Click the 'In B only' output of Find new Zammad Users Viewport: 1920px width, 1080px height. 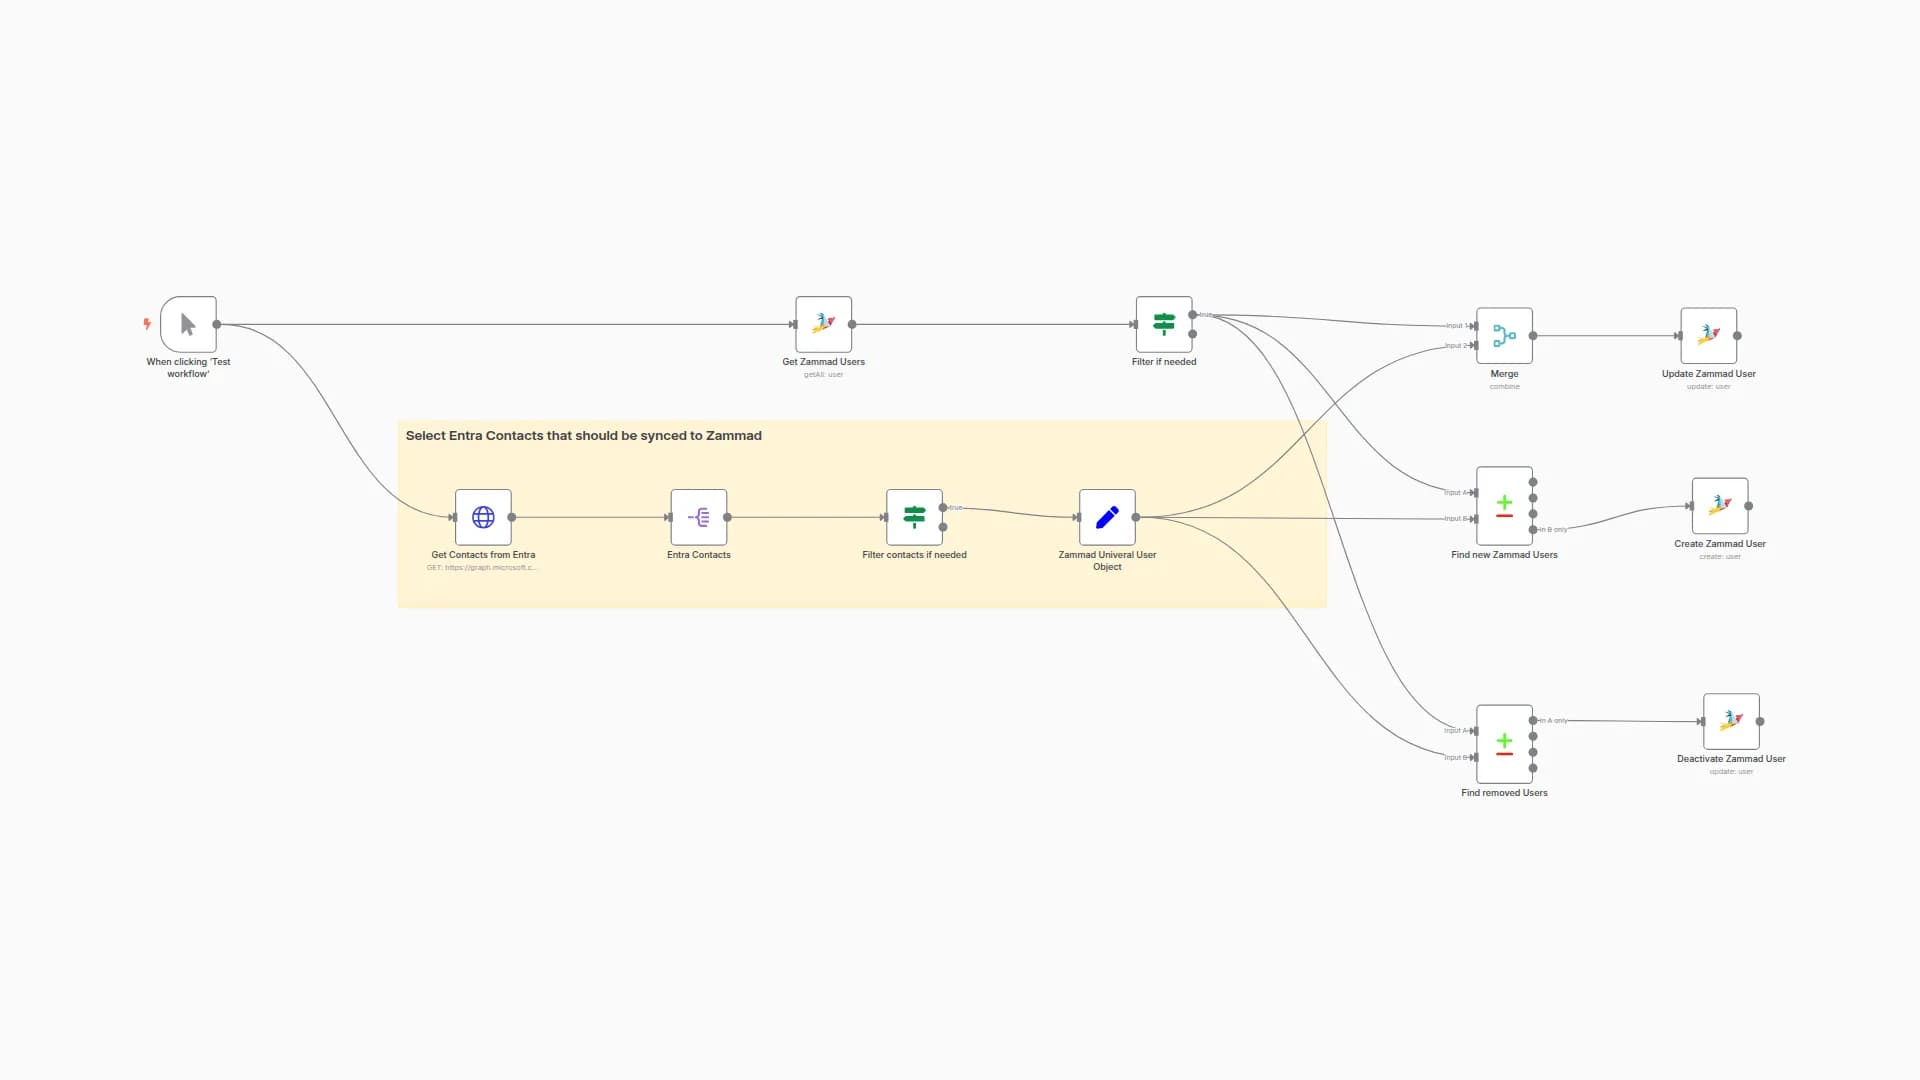1533,530
